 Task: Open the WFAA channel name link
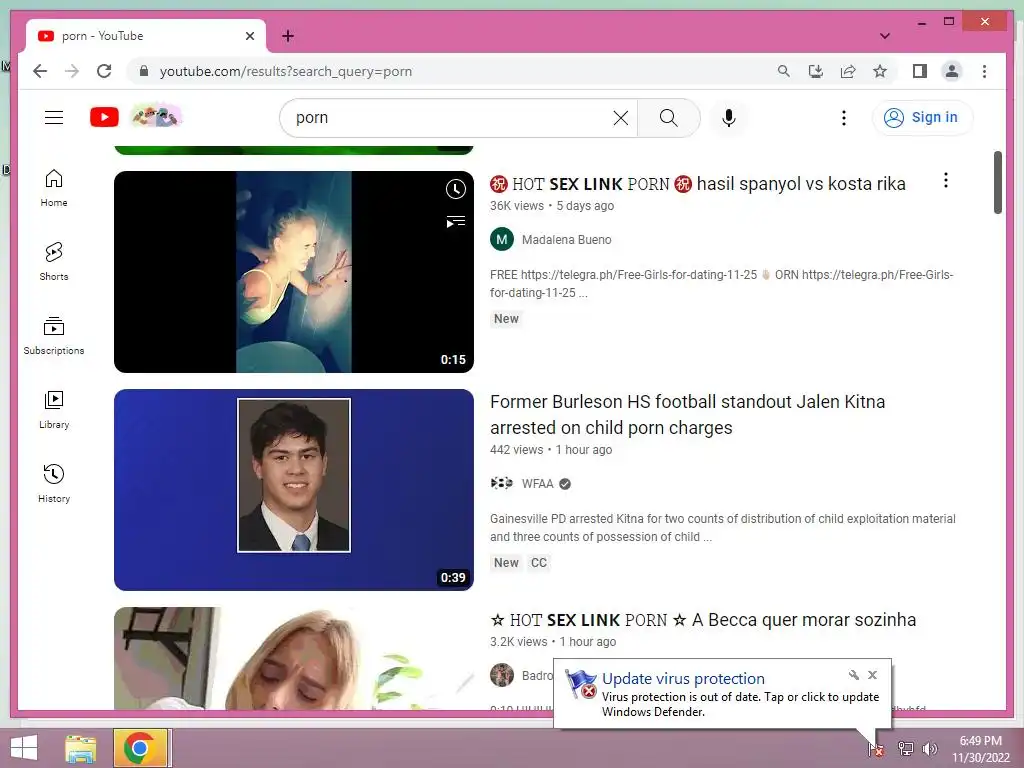[537, 484]
